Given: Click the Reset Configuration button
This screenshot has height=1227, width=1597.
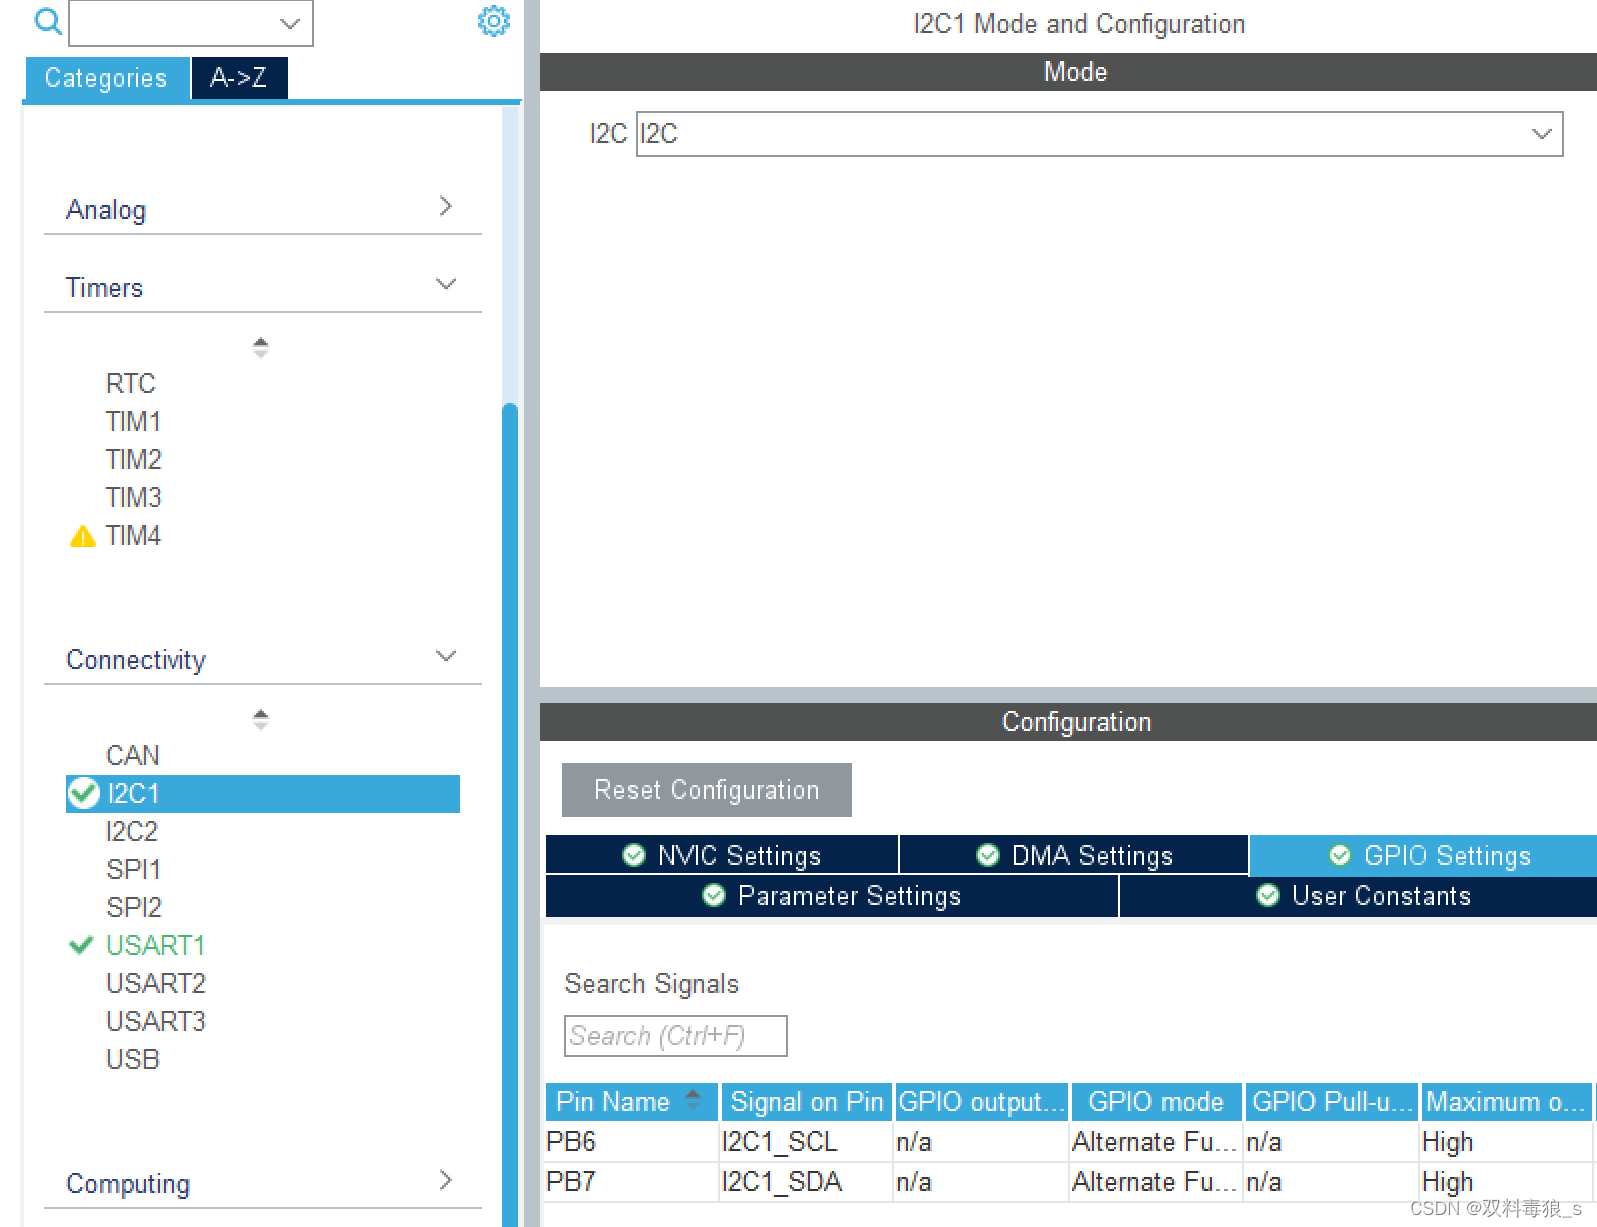Looking at the screenshot, I should pyautogui.click(x=707, y=790).
